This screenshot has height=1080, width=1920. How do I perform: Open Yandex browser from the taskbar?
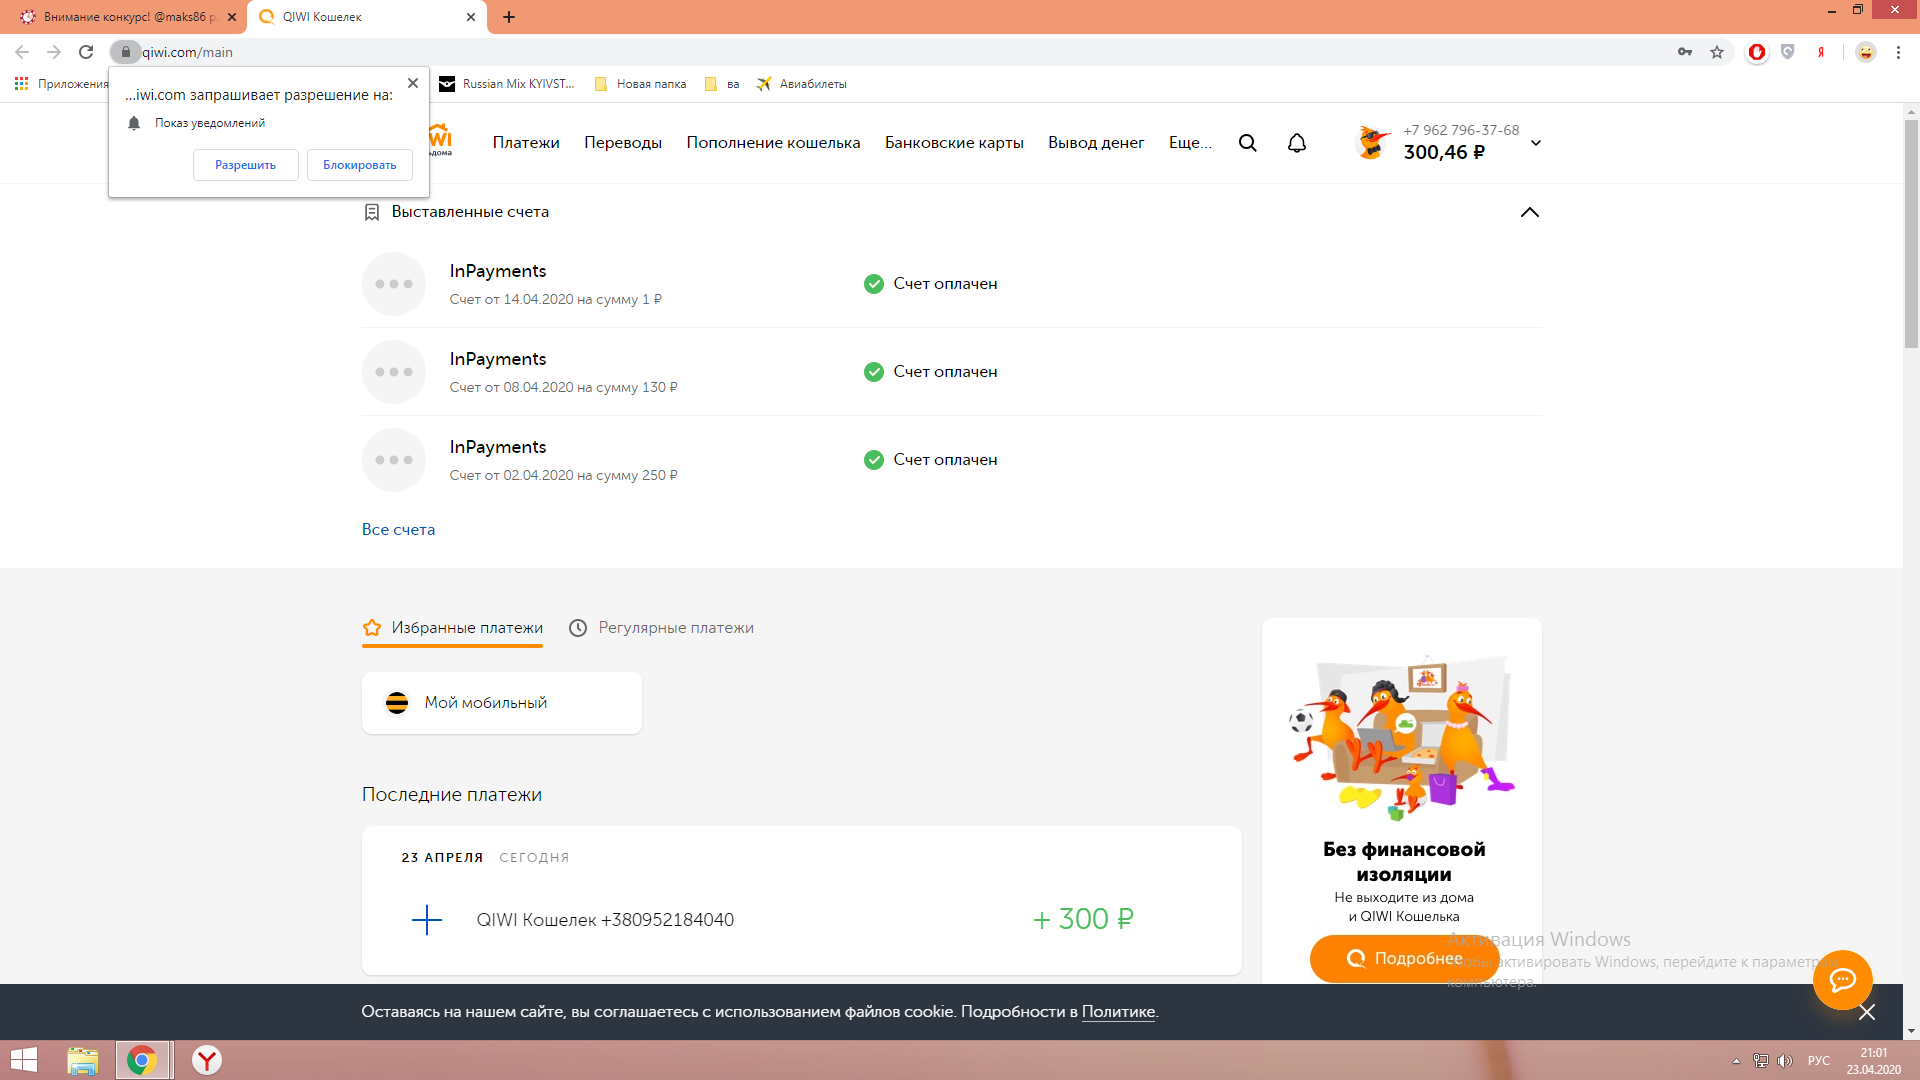[x=207, y=1060]
